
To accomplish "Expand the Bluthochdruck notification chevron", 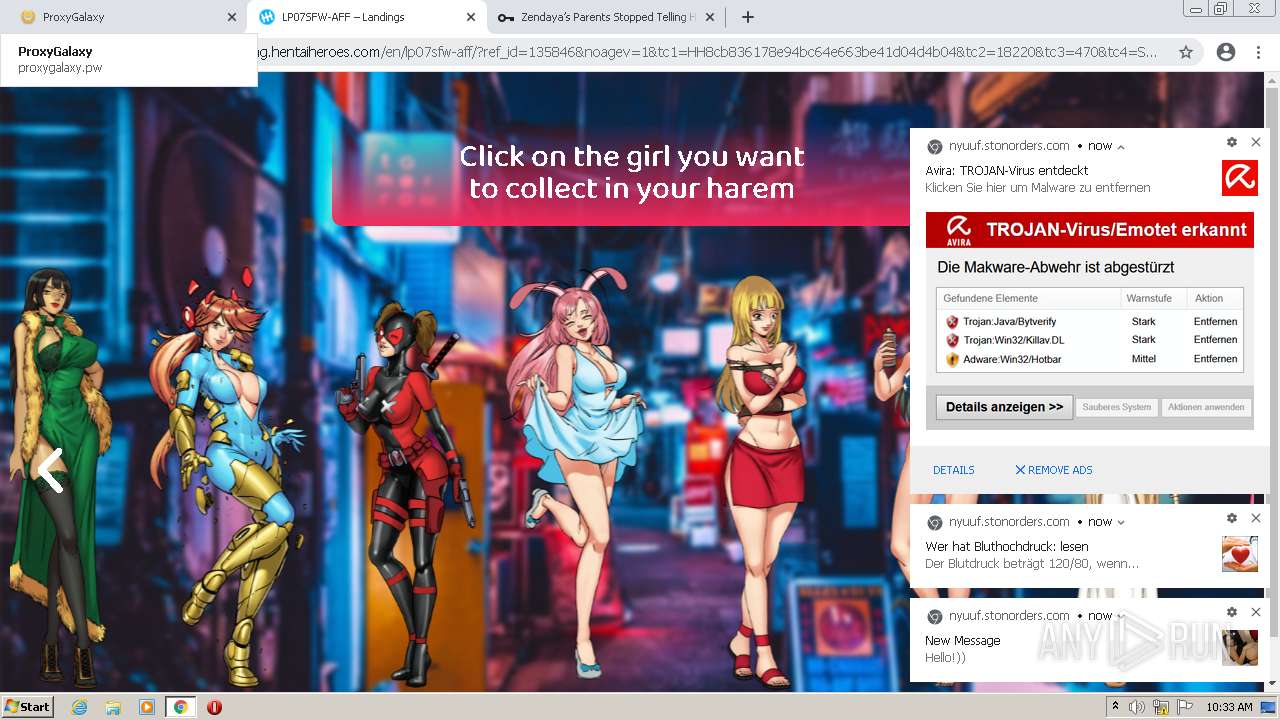I will (x=1121, y=522).
